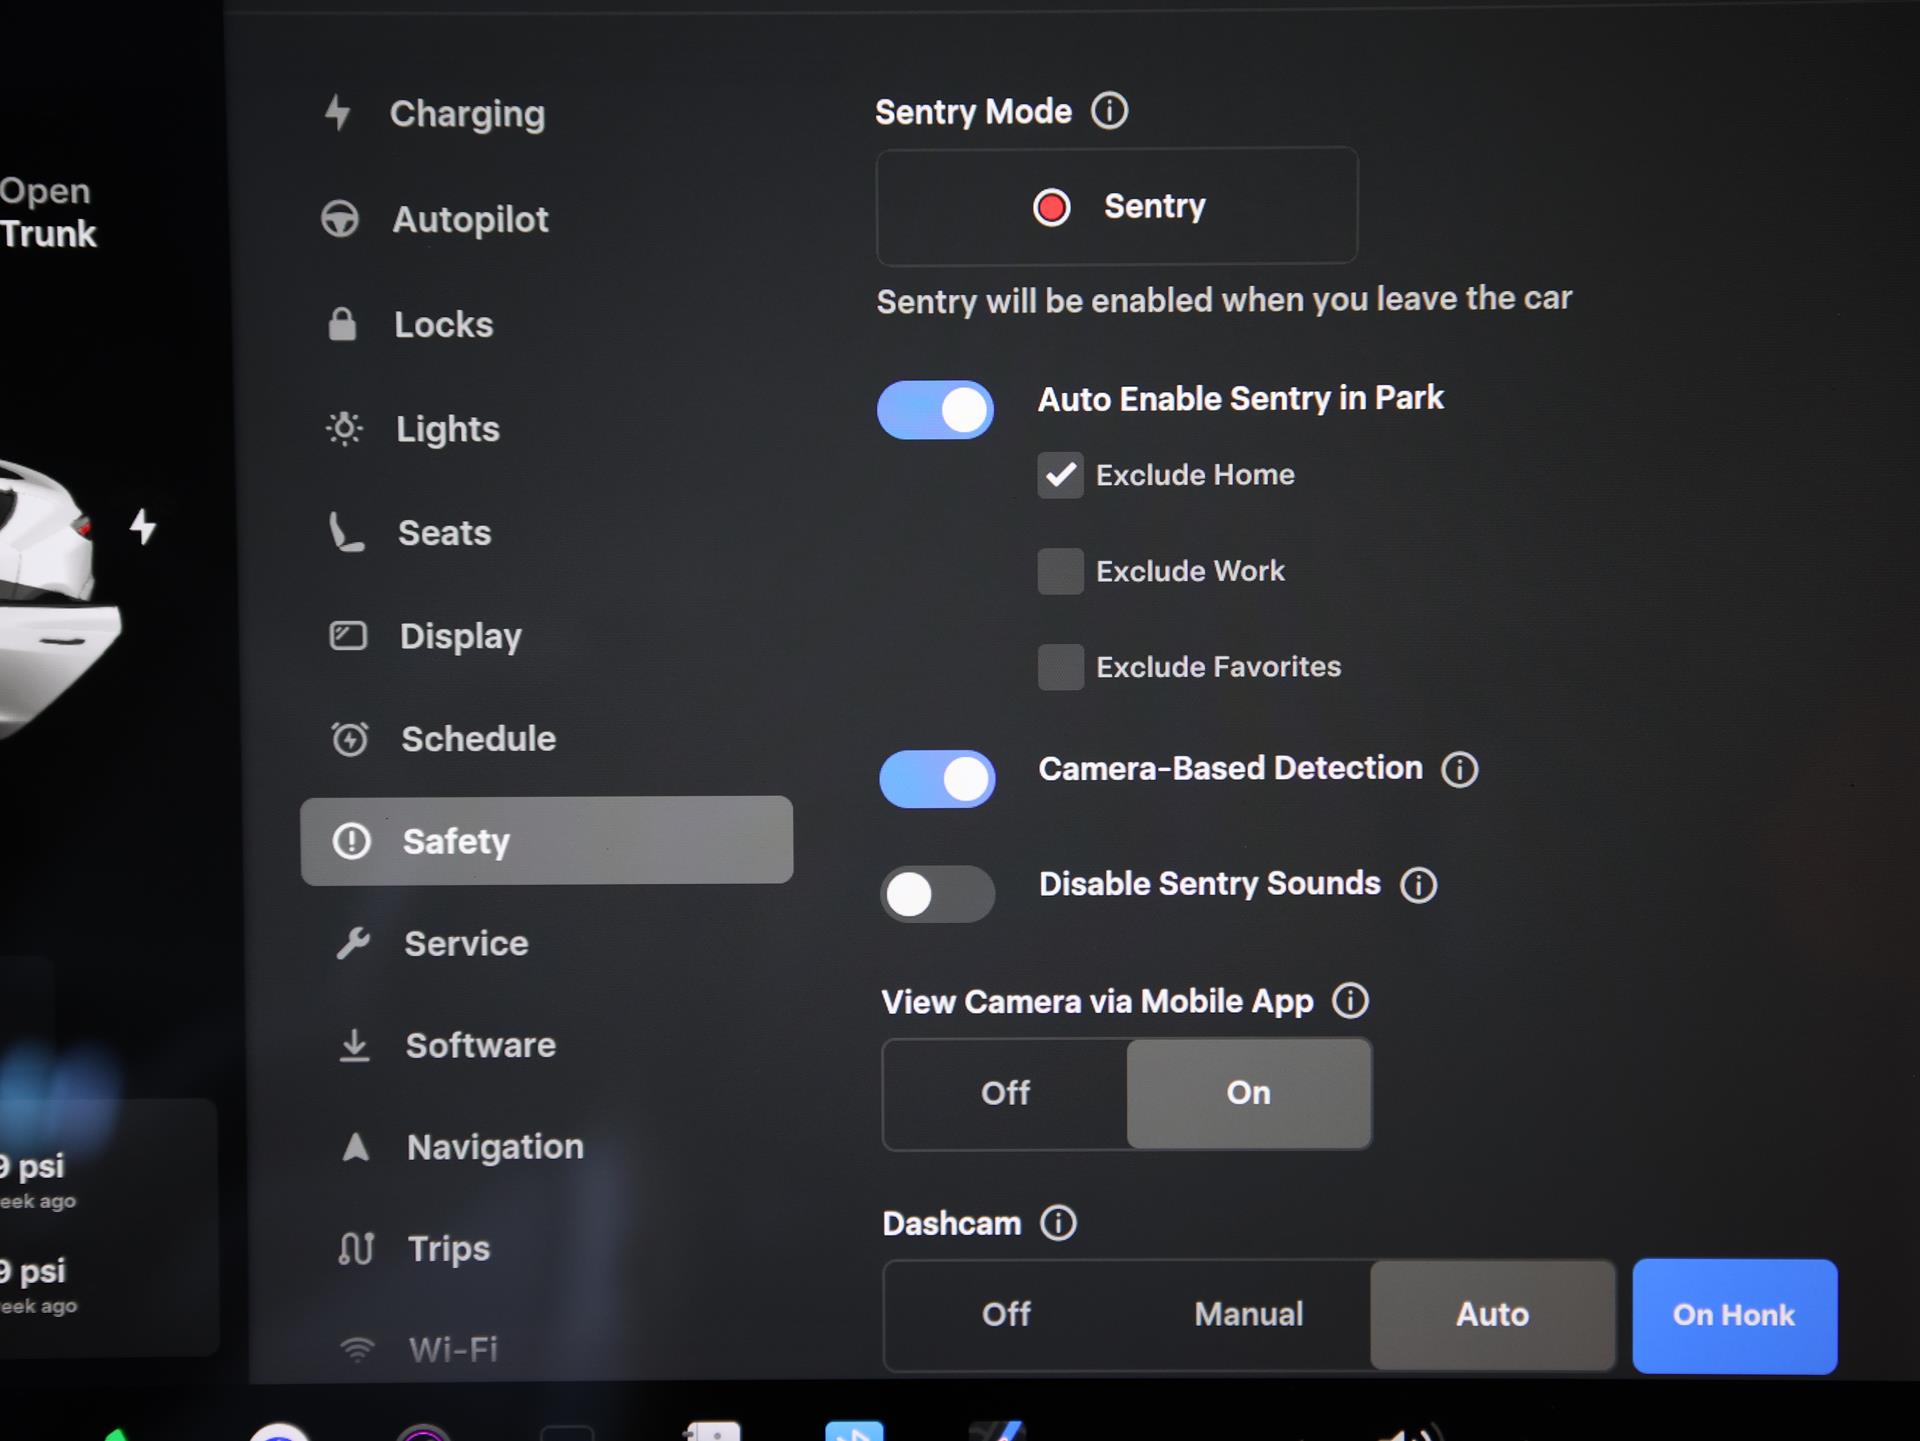Select the On Honk dashcam button
The image size is (1920, 1441).
pos(1734,1315)
